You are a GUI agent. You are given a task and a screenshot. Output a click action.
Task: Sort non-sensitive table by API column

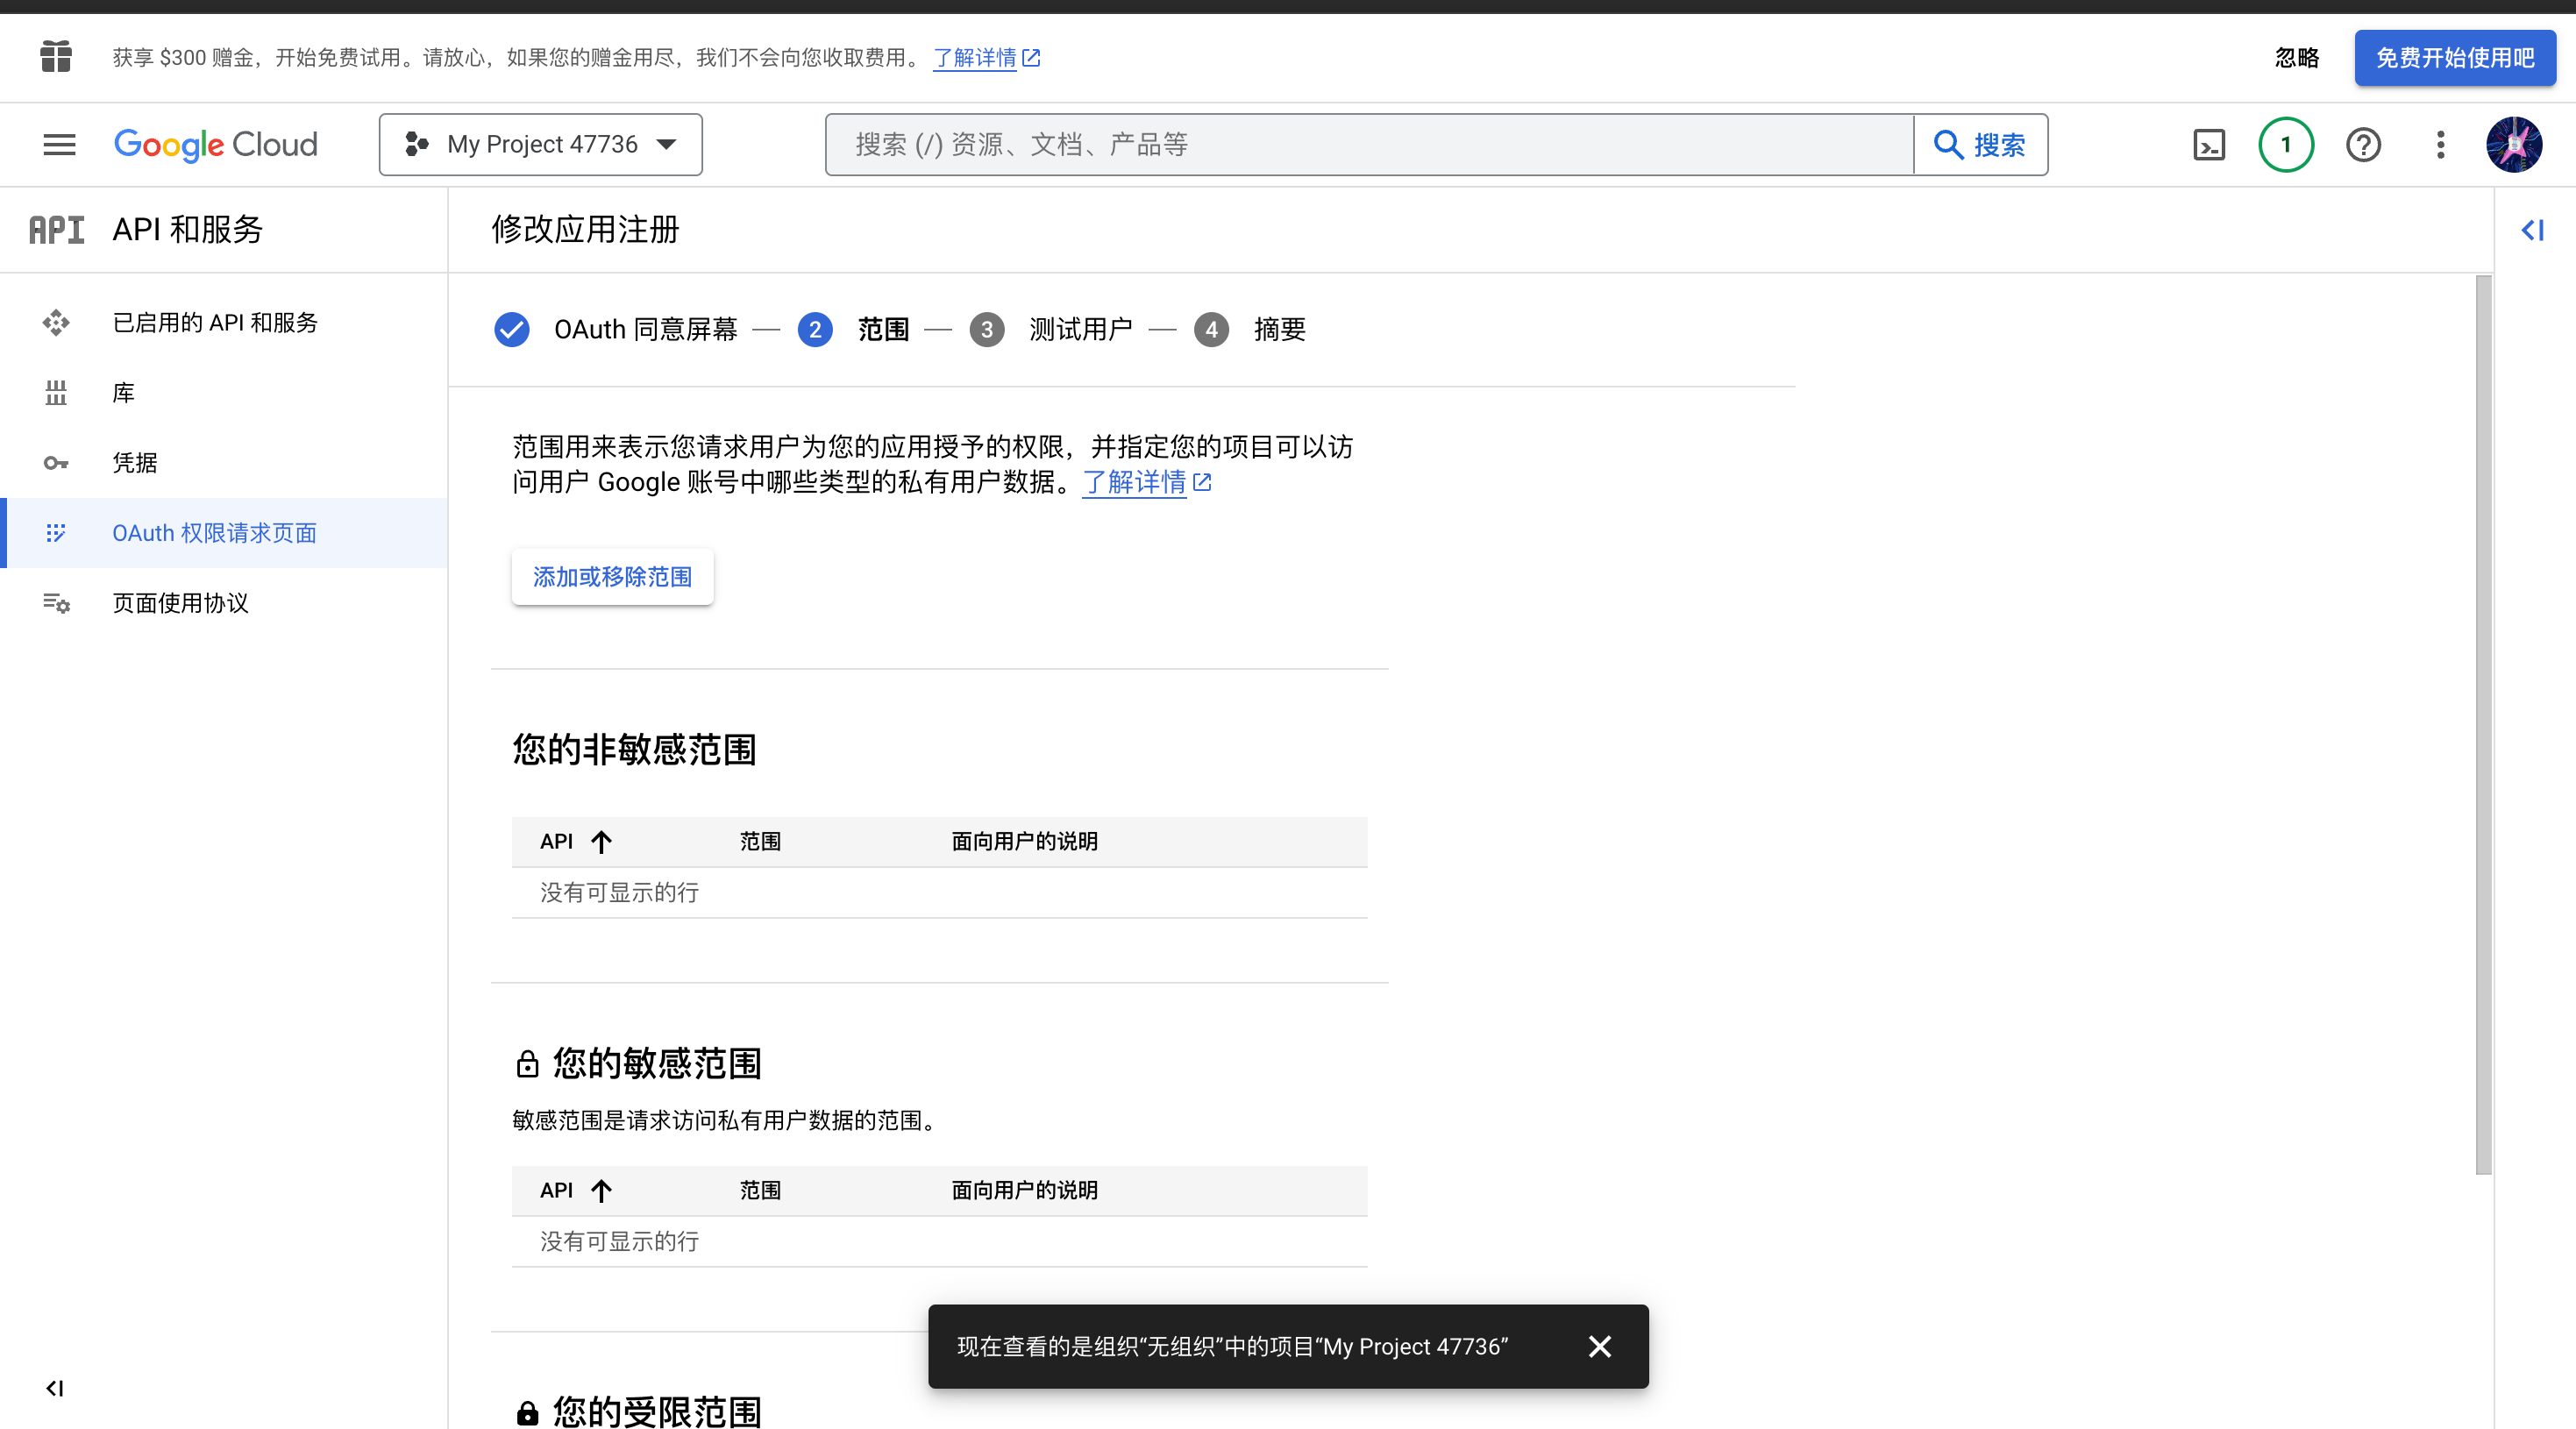[575, 842]
